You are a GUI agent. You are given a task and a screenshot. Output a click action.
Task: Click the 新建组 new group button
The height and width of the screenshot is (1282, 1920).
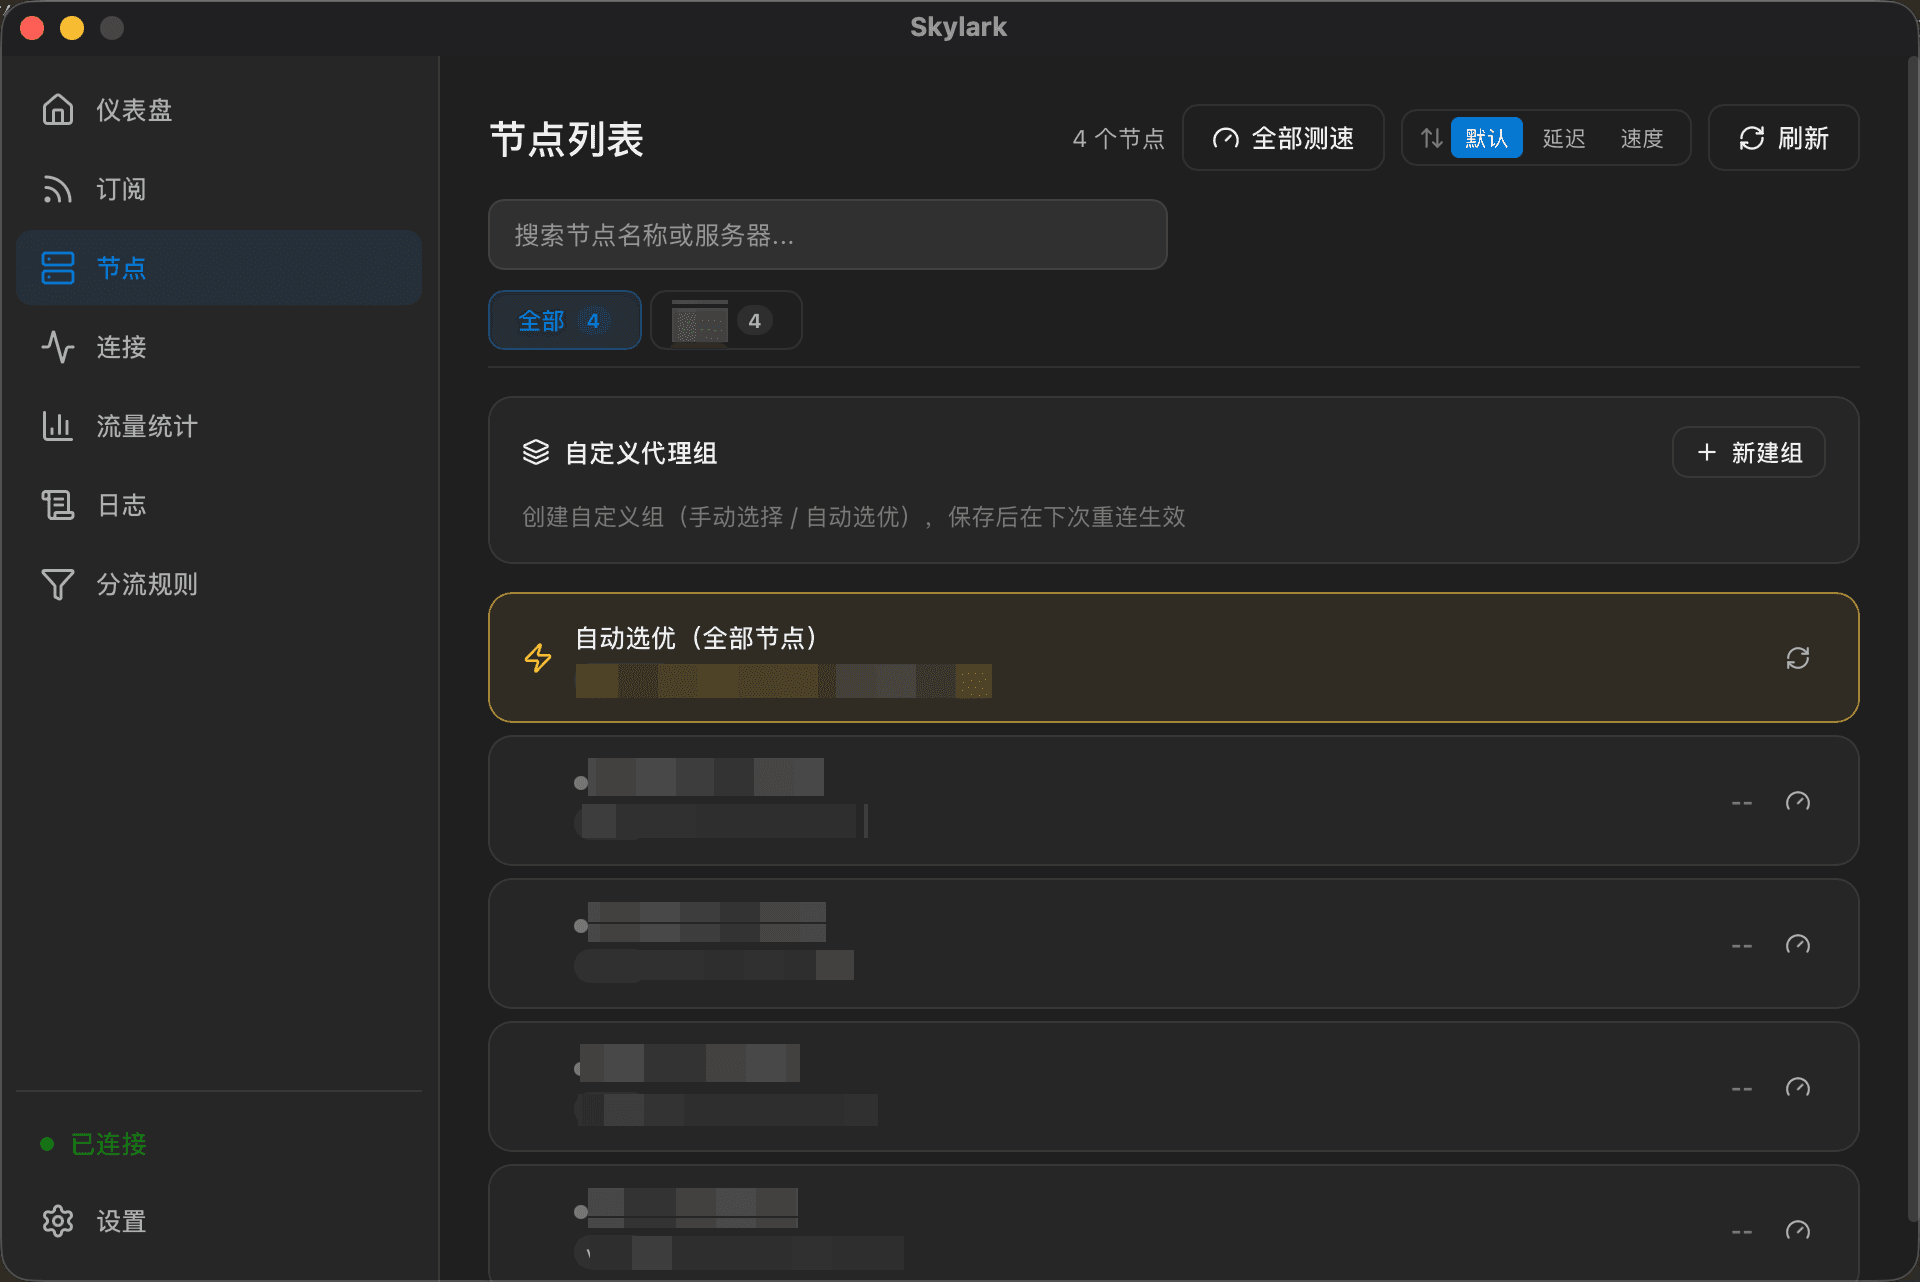[x=1749, y=453]
